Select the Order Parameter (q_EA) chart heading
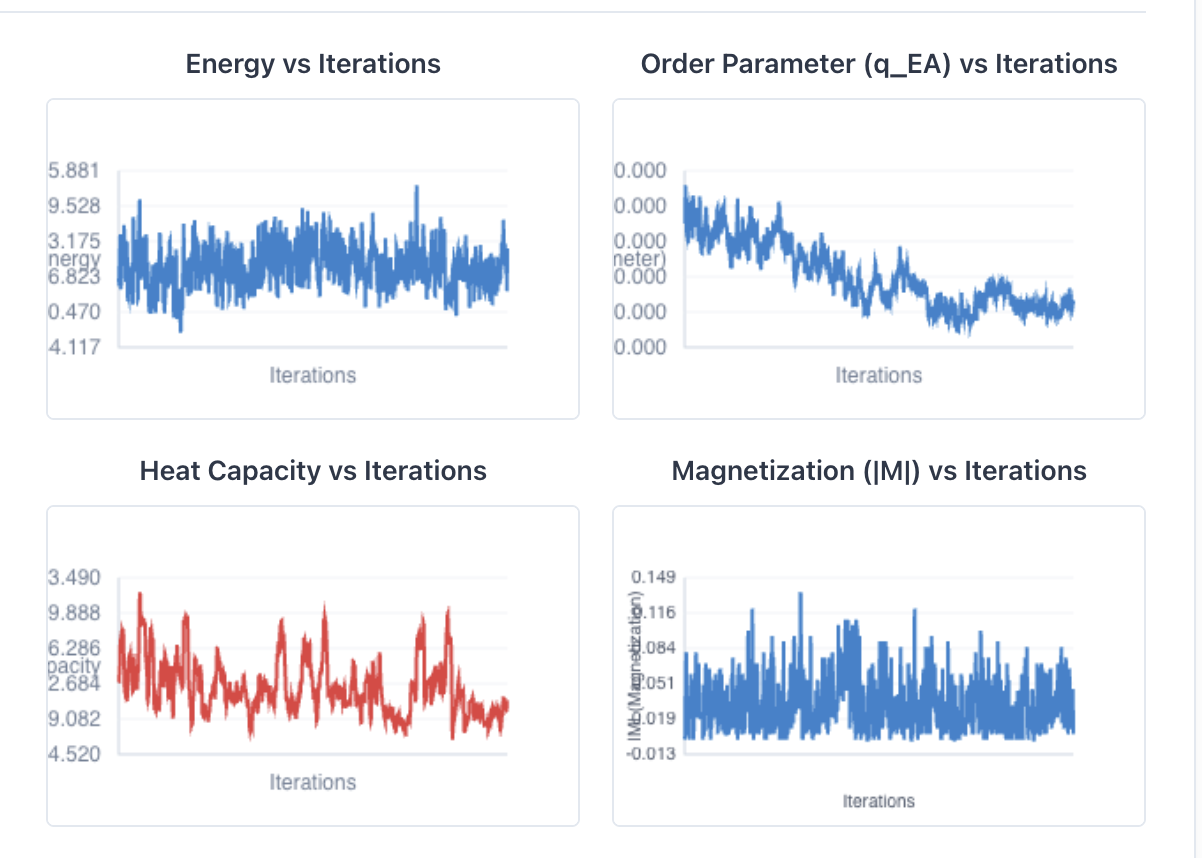Screen dimensions: 1202x858 pos(879,64)
